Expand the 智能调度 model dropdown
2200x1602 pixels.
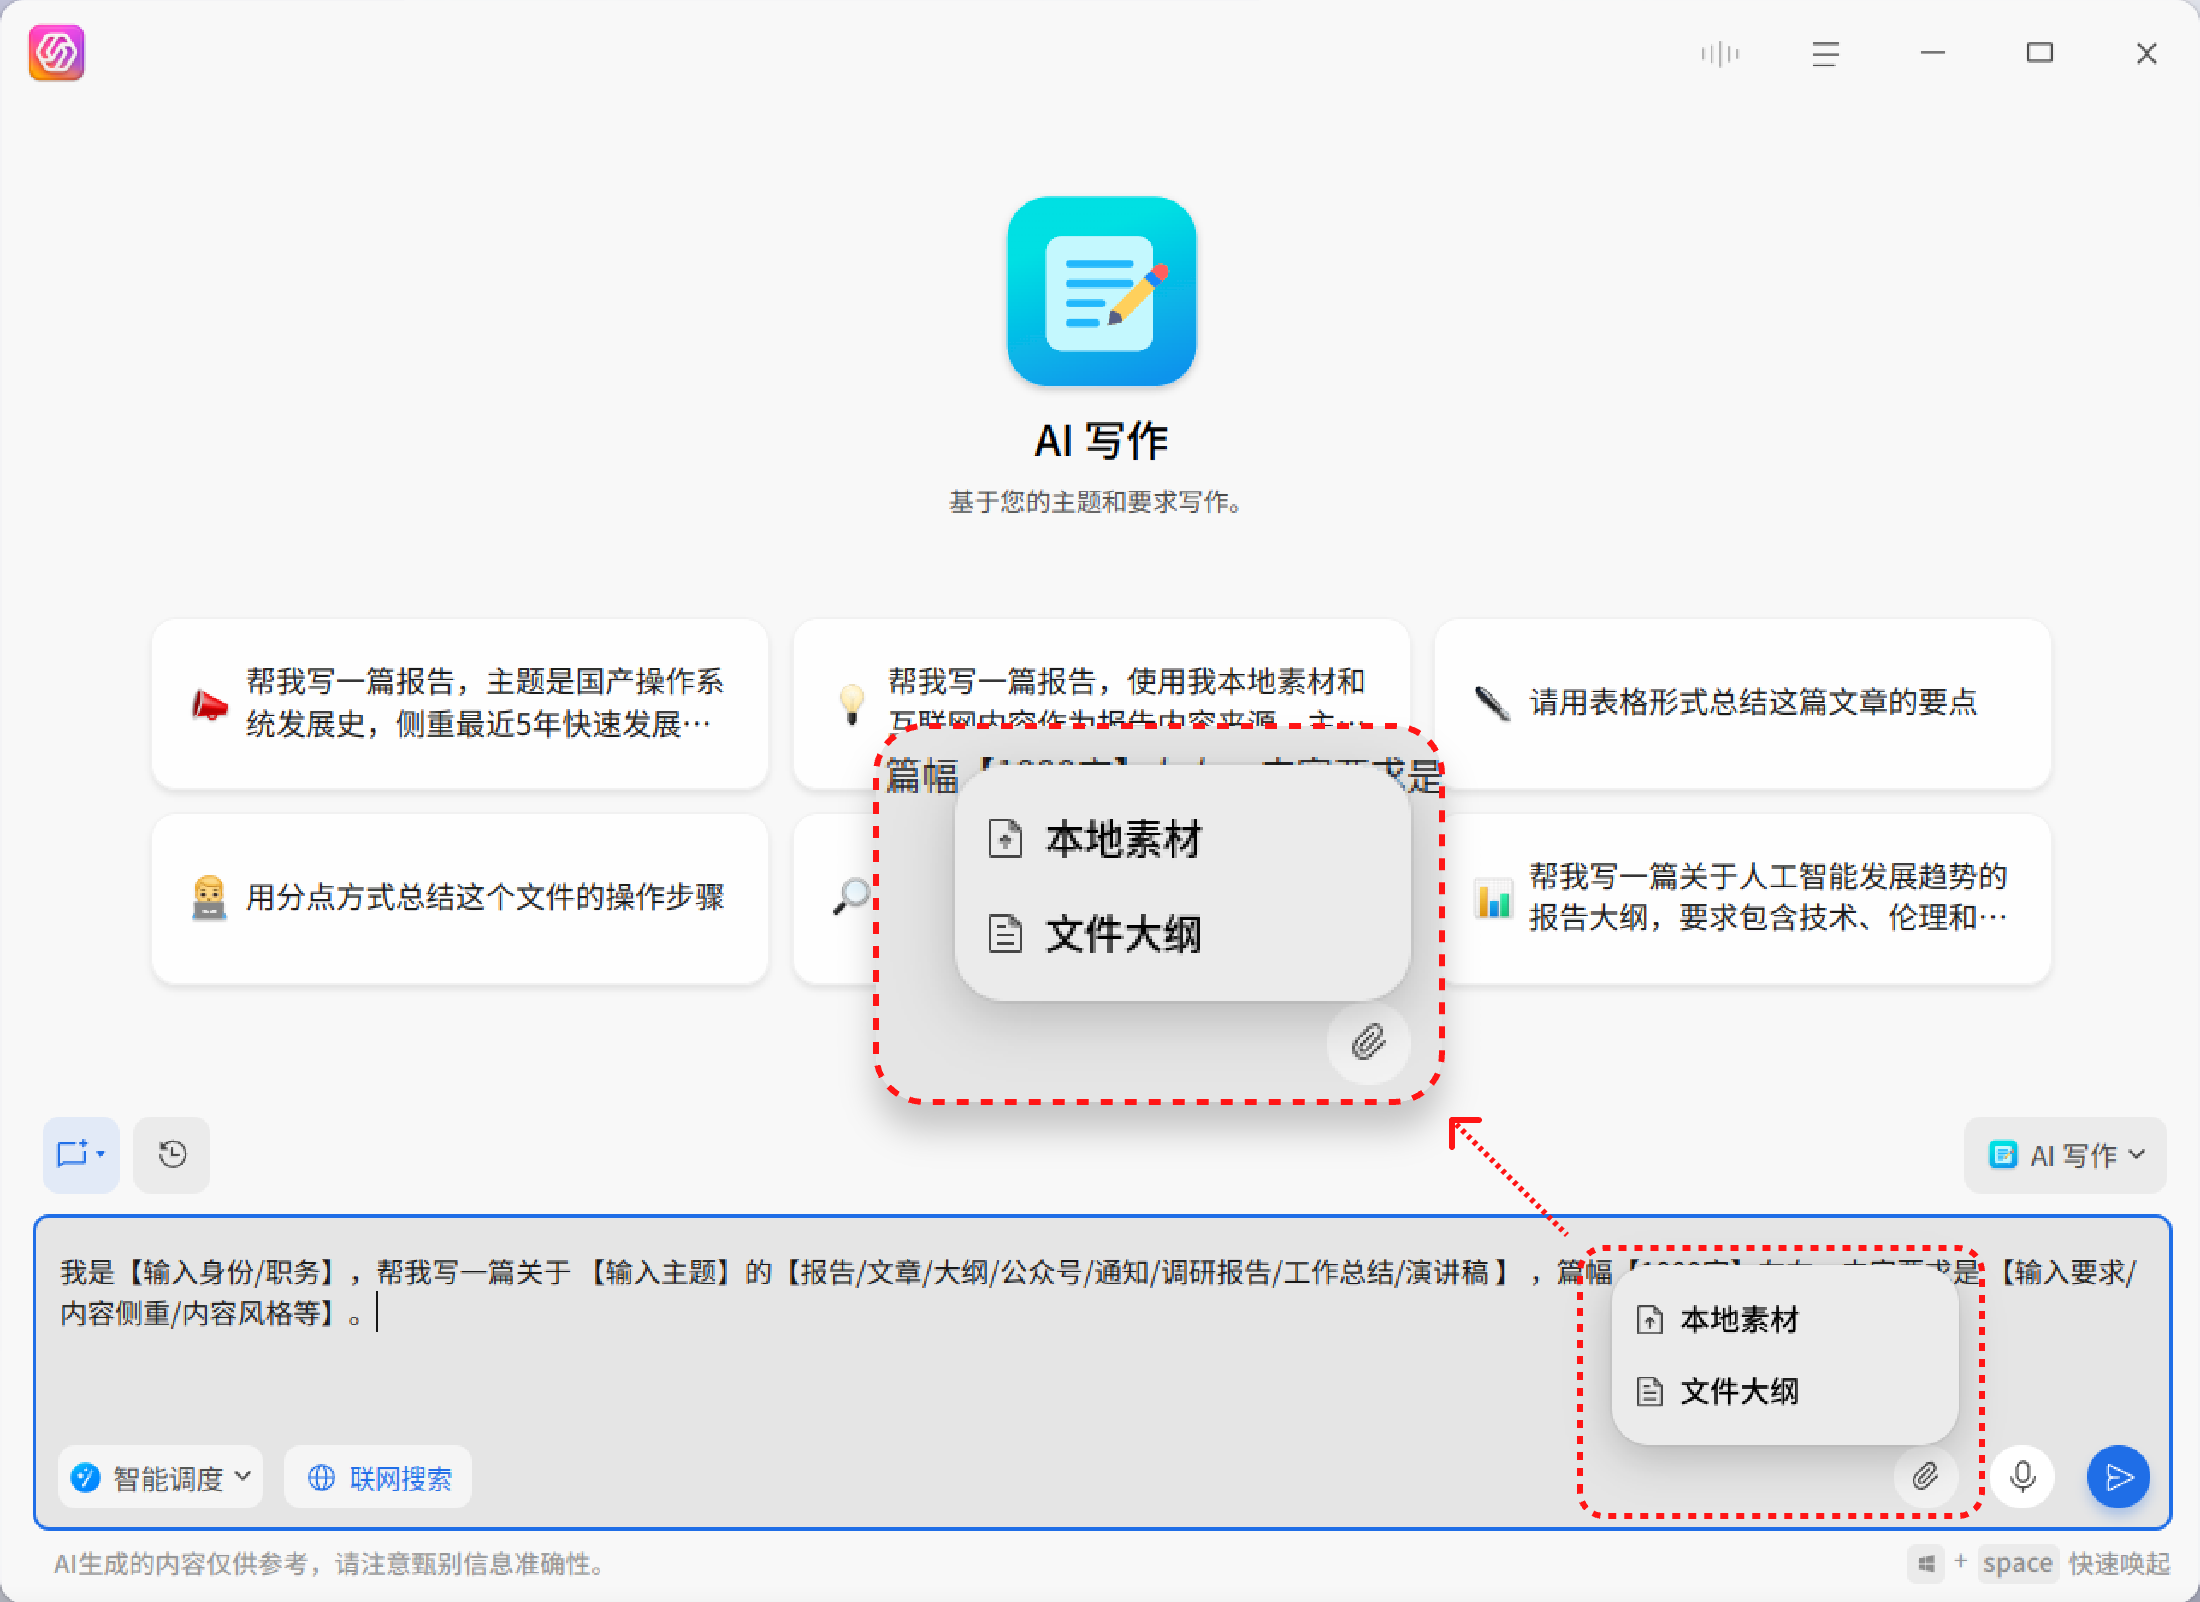pyautogui.click(x=160, y=1477)
